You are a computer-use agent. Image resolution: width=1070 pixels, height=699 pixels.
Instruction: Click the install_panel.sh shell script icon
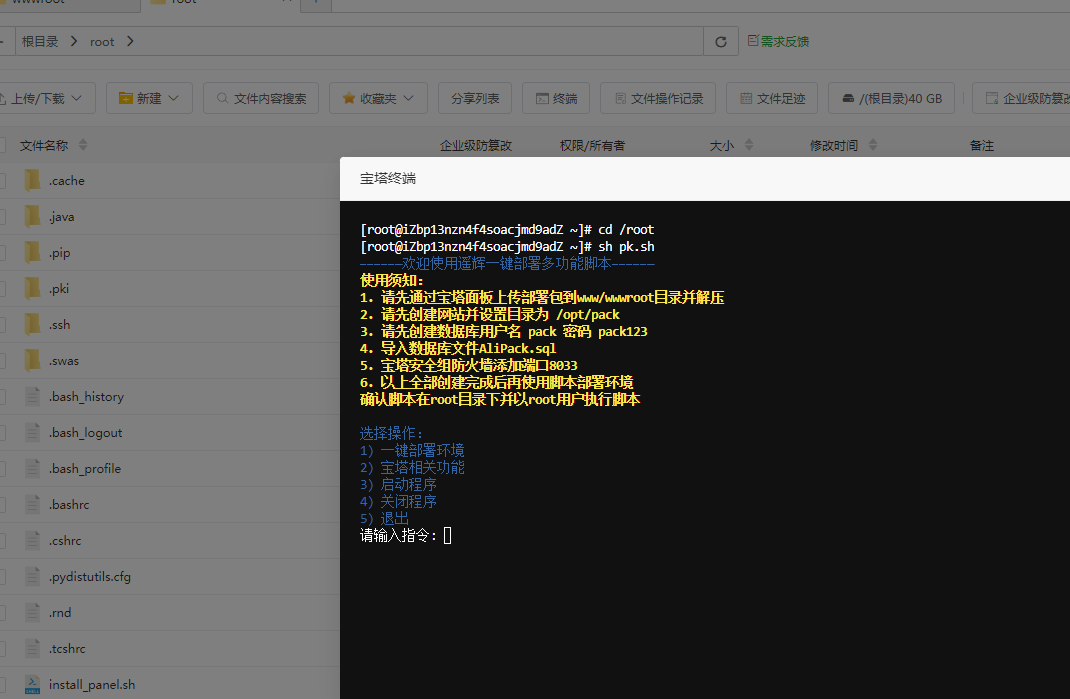click(x=32, y=685)
